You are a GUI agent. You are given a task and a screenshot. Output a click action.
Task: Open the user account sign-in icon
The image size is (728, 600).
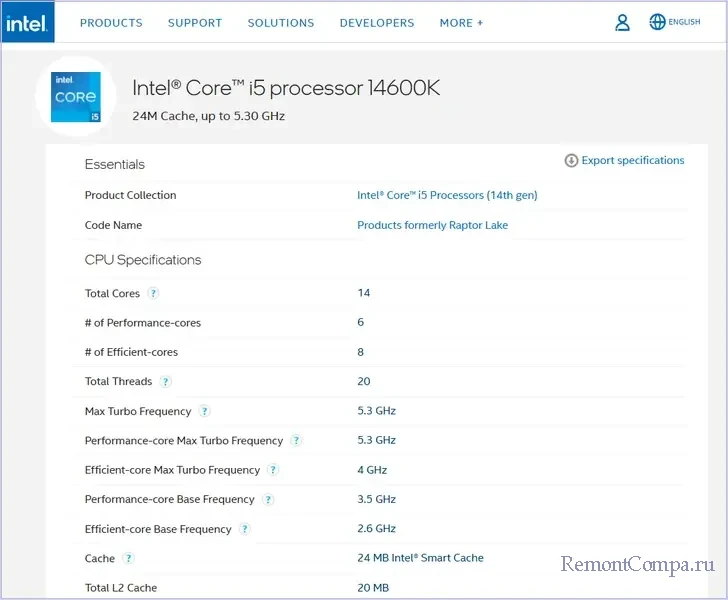coord(622,22)
